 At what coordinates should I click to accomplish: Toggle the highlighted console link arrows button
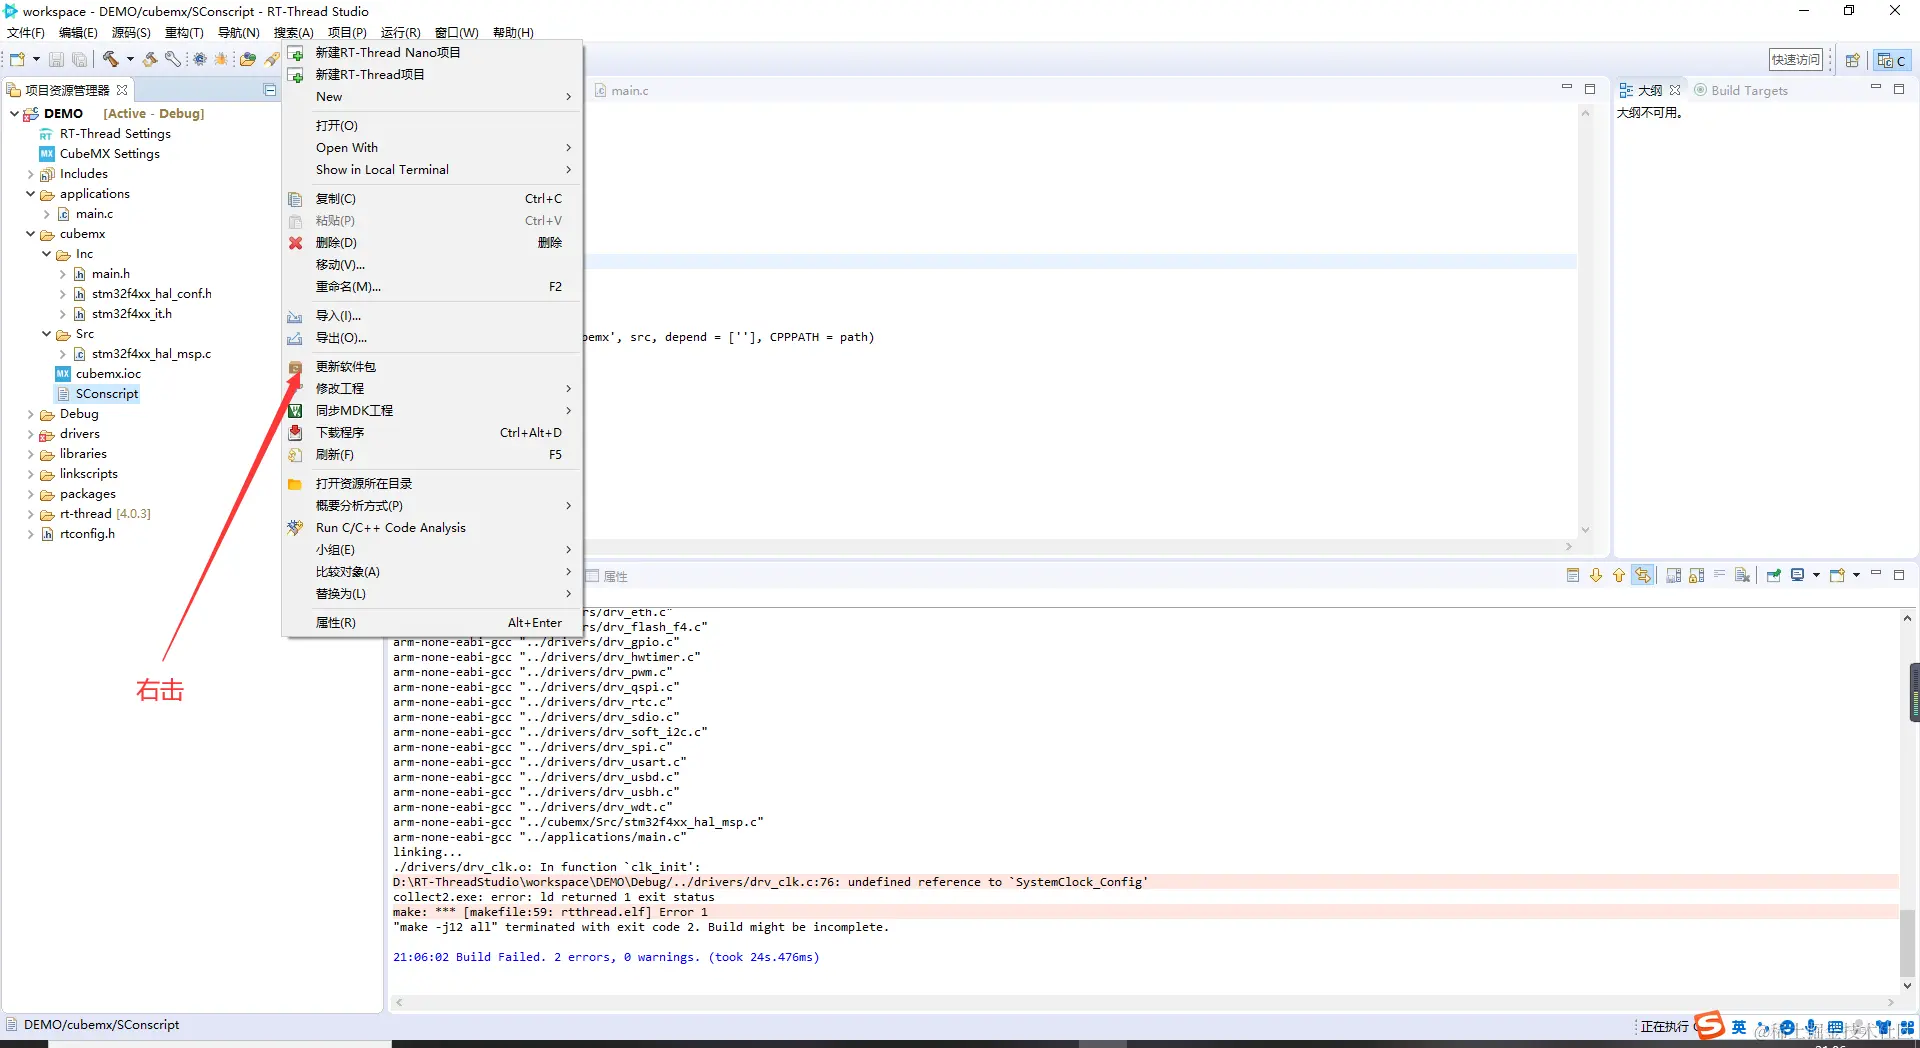(1643, 575)
